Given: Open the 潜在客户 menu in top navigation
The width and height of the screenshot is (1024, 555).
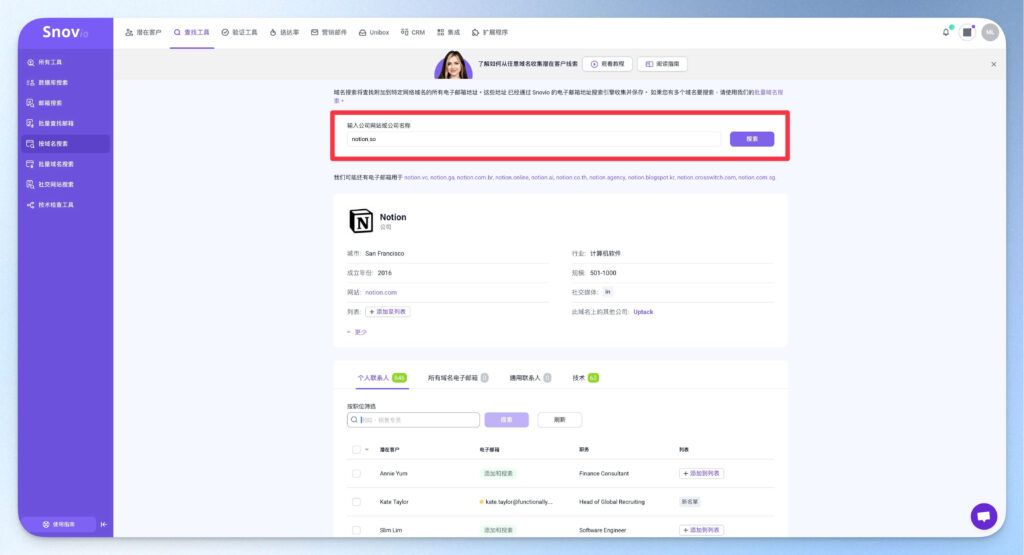Looking at the screenshot, I should coord(143,32).
